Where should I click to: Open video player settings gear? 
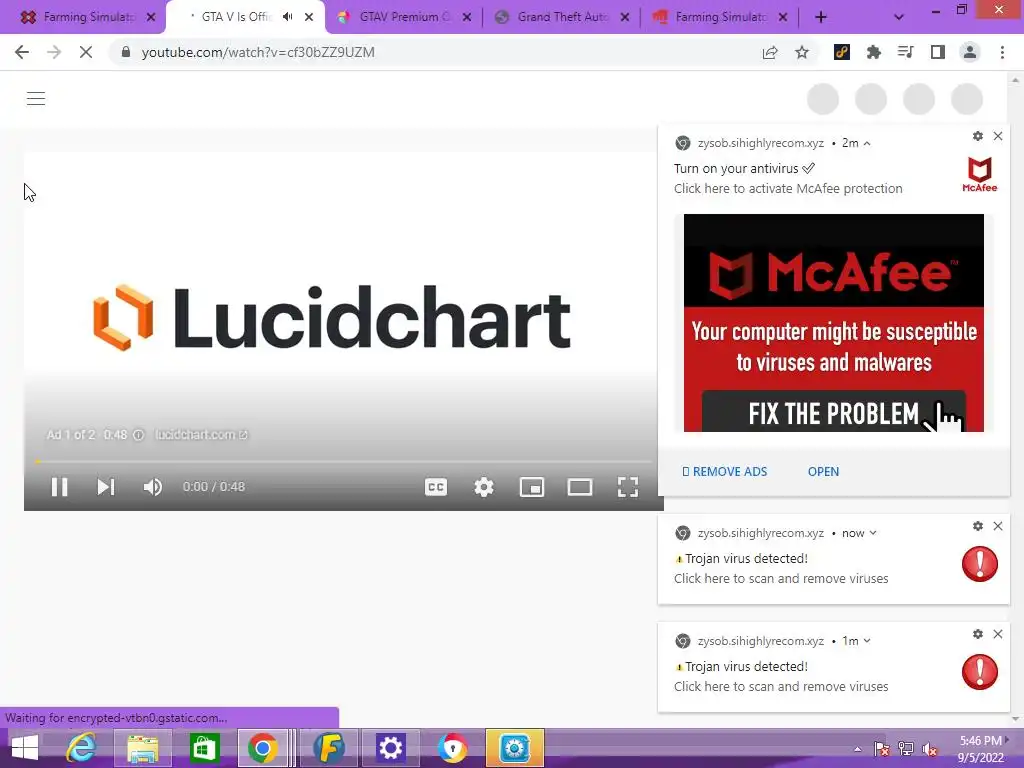pos(484,487)
